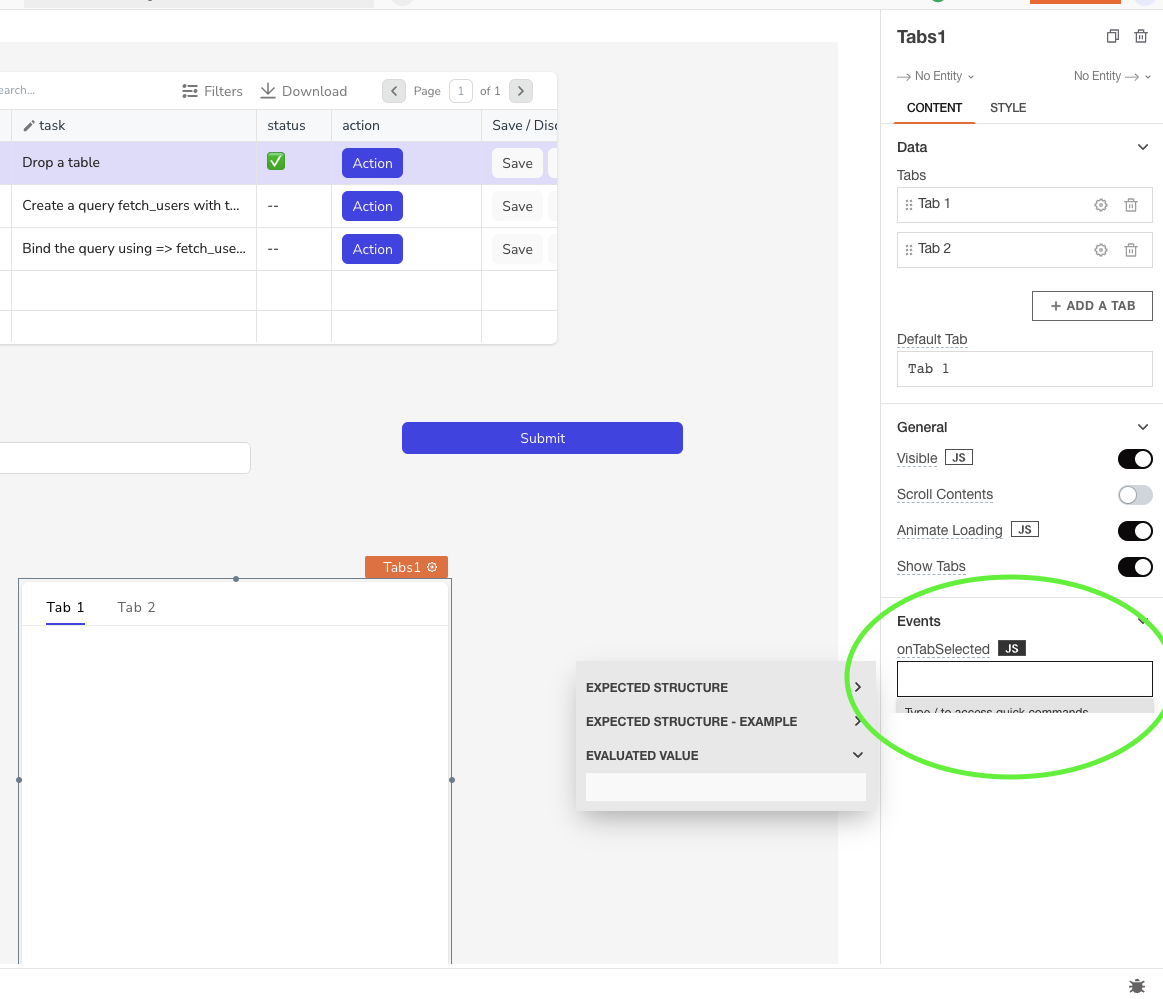Select the pencil edit icon on task column
This screenshot has width=1163, height=999.
[28, 125]
